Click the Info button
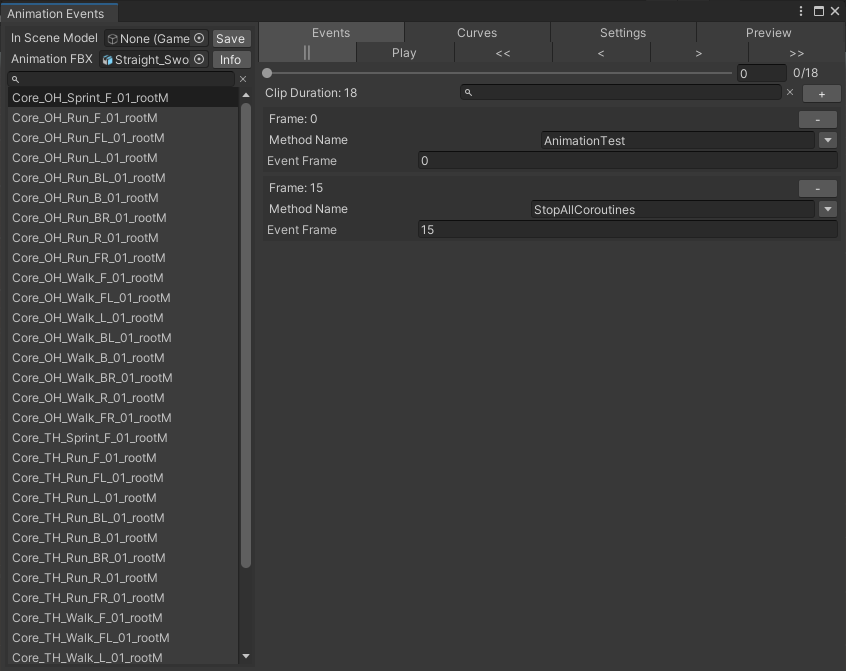Image resolution: width=846 pixels, height=671 pixels. tap(231, 59)
